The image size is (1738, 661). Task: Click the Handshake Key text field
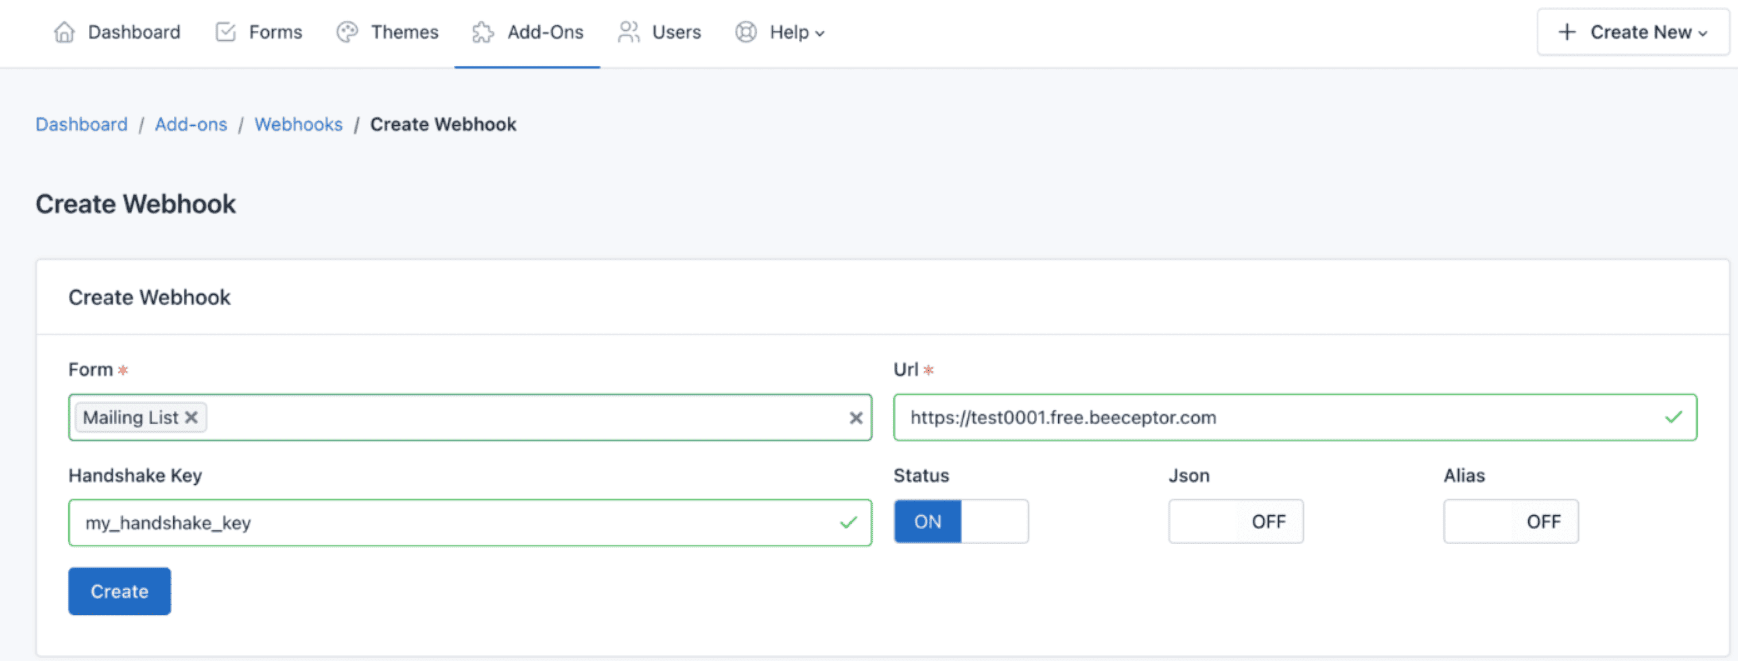click(x=450, y=523)
